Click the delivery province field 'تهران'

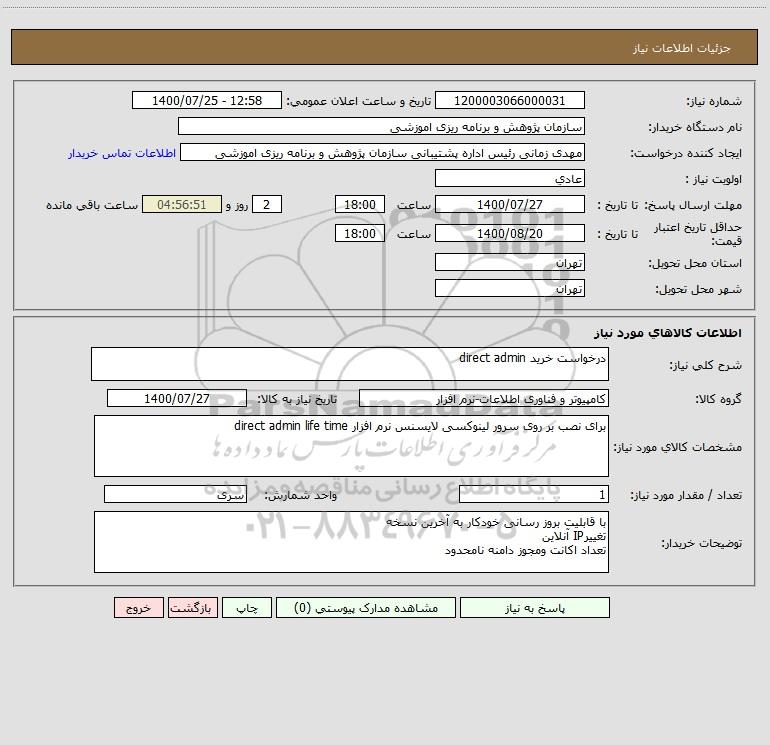tap(510, 262)
